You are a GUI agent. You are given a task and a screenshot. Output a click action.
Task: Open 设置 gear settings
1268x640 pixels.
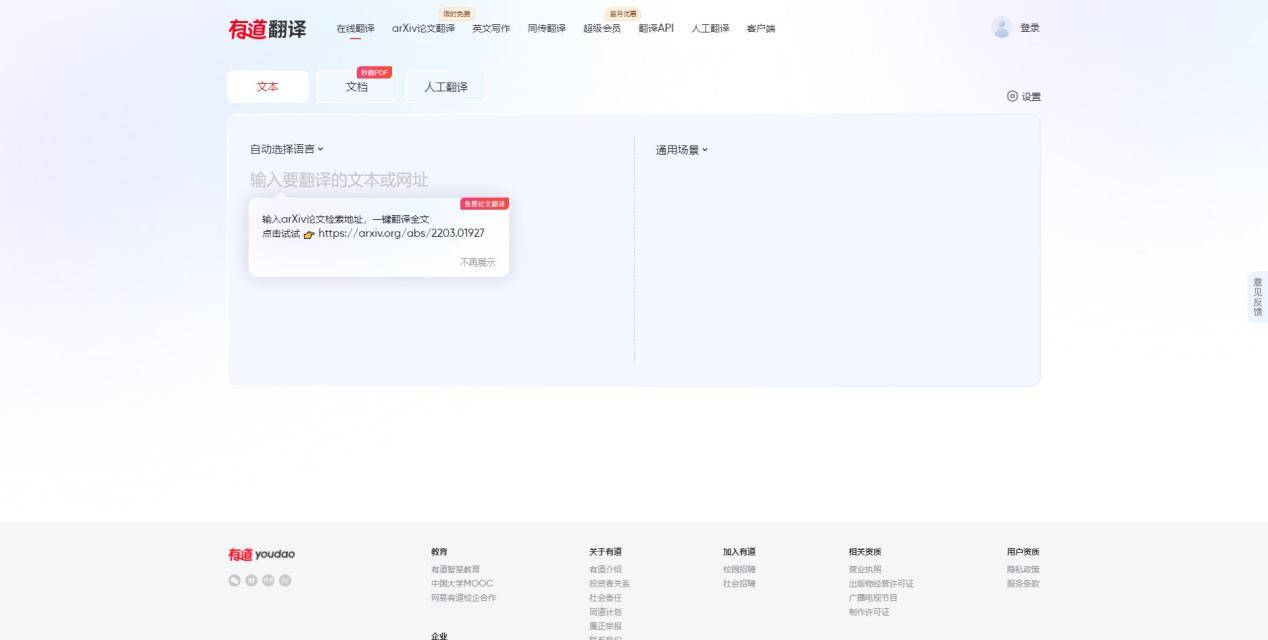pos(1024,96)
